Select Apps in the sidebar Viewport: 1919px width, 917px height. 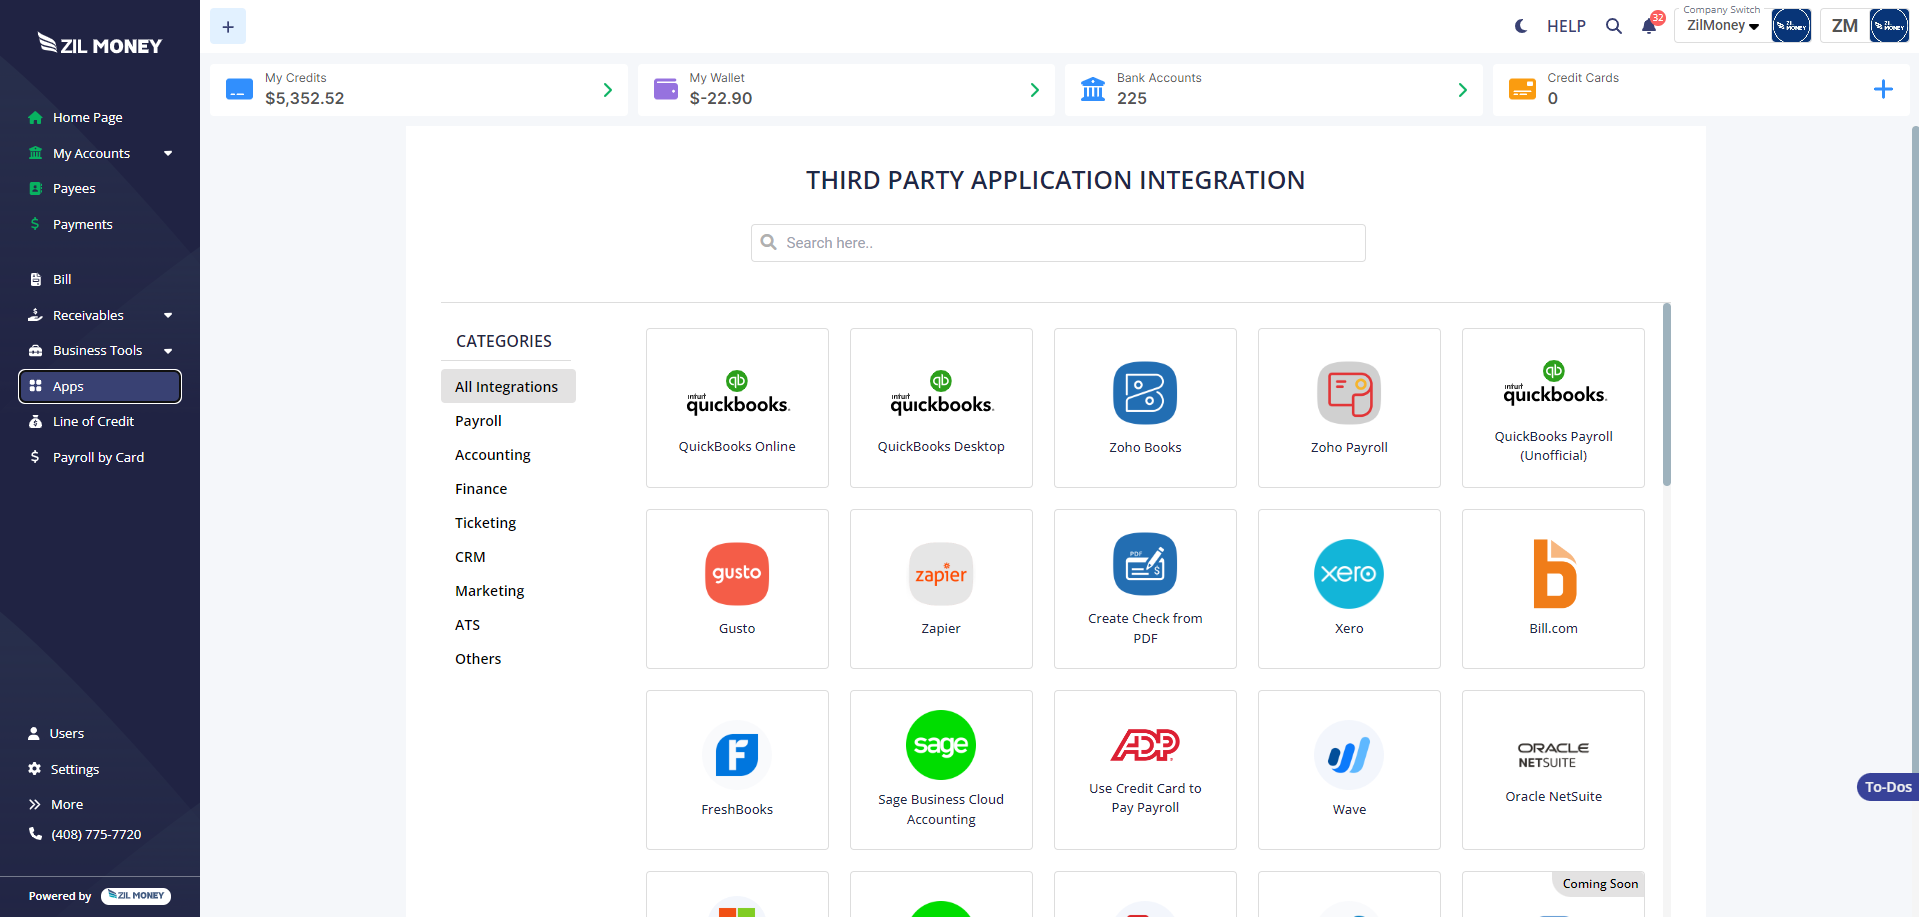(x=100, y=386)
